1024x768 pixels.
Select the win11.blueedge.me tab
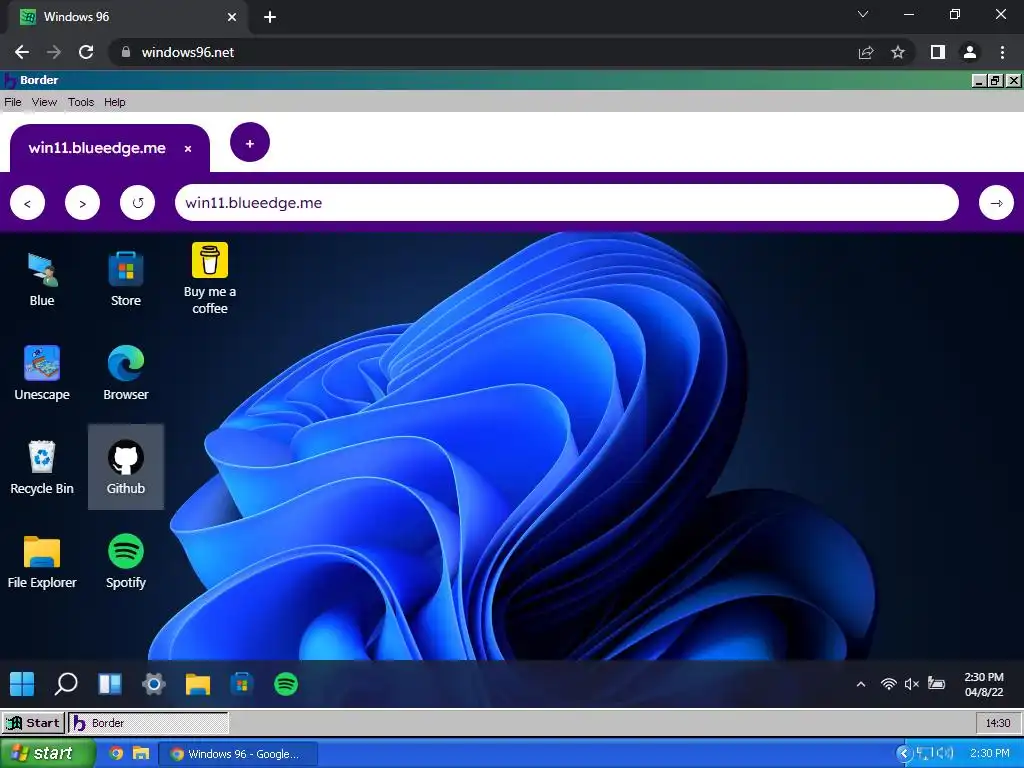[110, 148]
